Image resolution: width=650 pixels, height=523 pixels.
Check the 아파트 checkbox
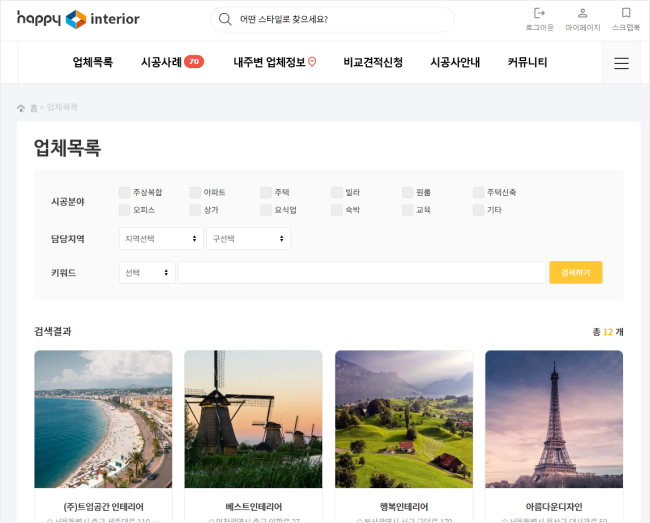point(195,192)
